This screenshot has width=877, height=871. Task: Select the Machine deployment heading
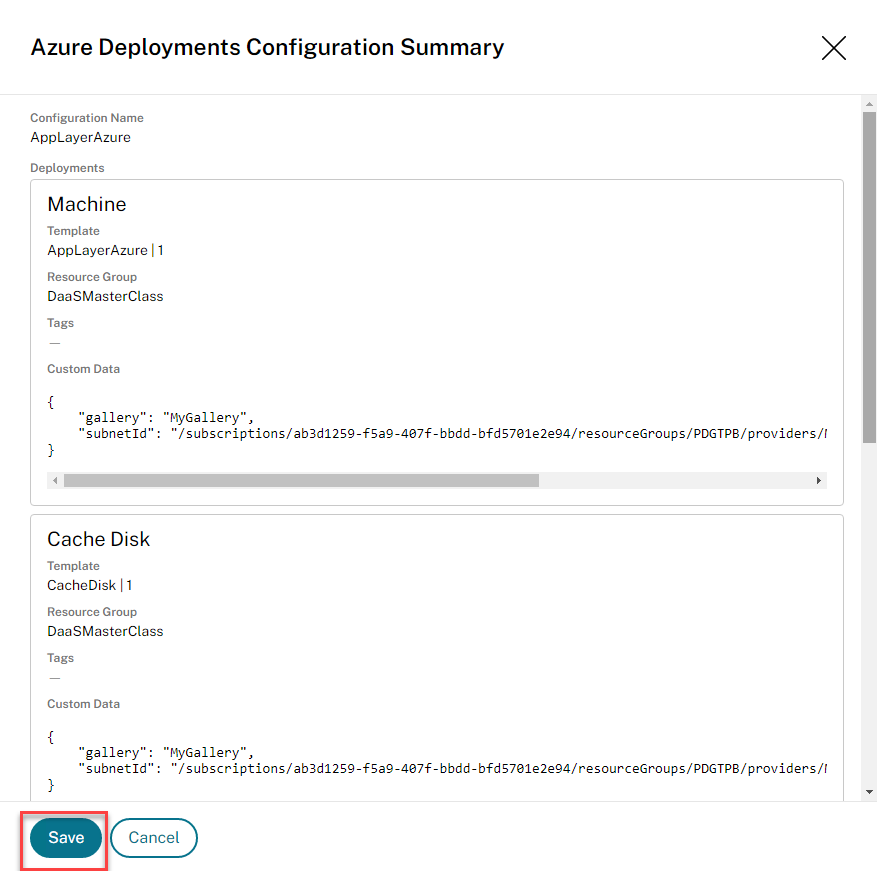87,204
